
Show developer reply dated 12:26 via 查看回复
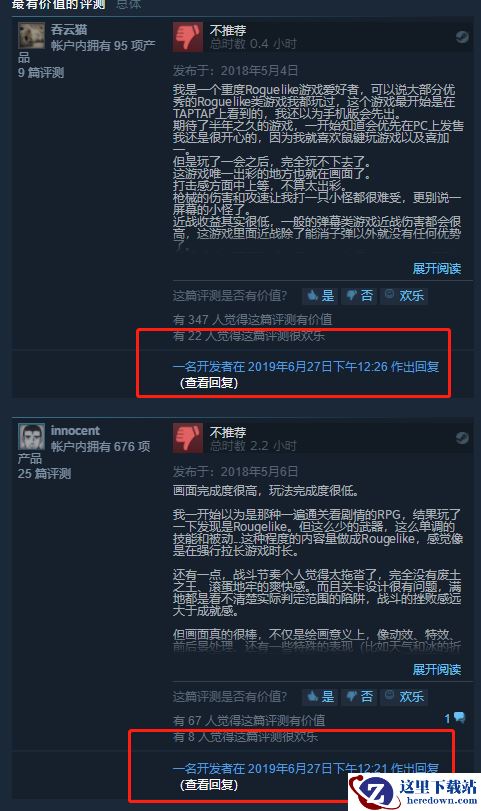click(209, 383)
